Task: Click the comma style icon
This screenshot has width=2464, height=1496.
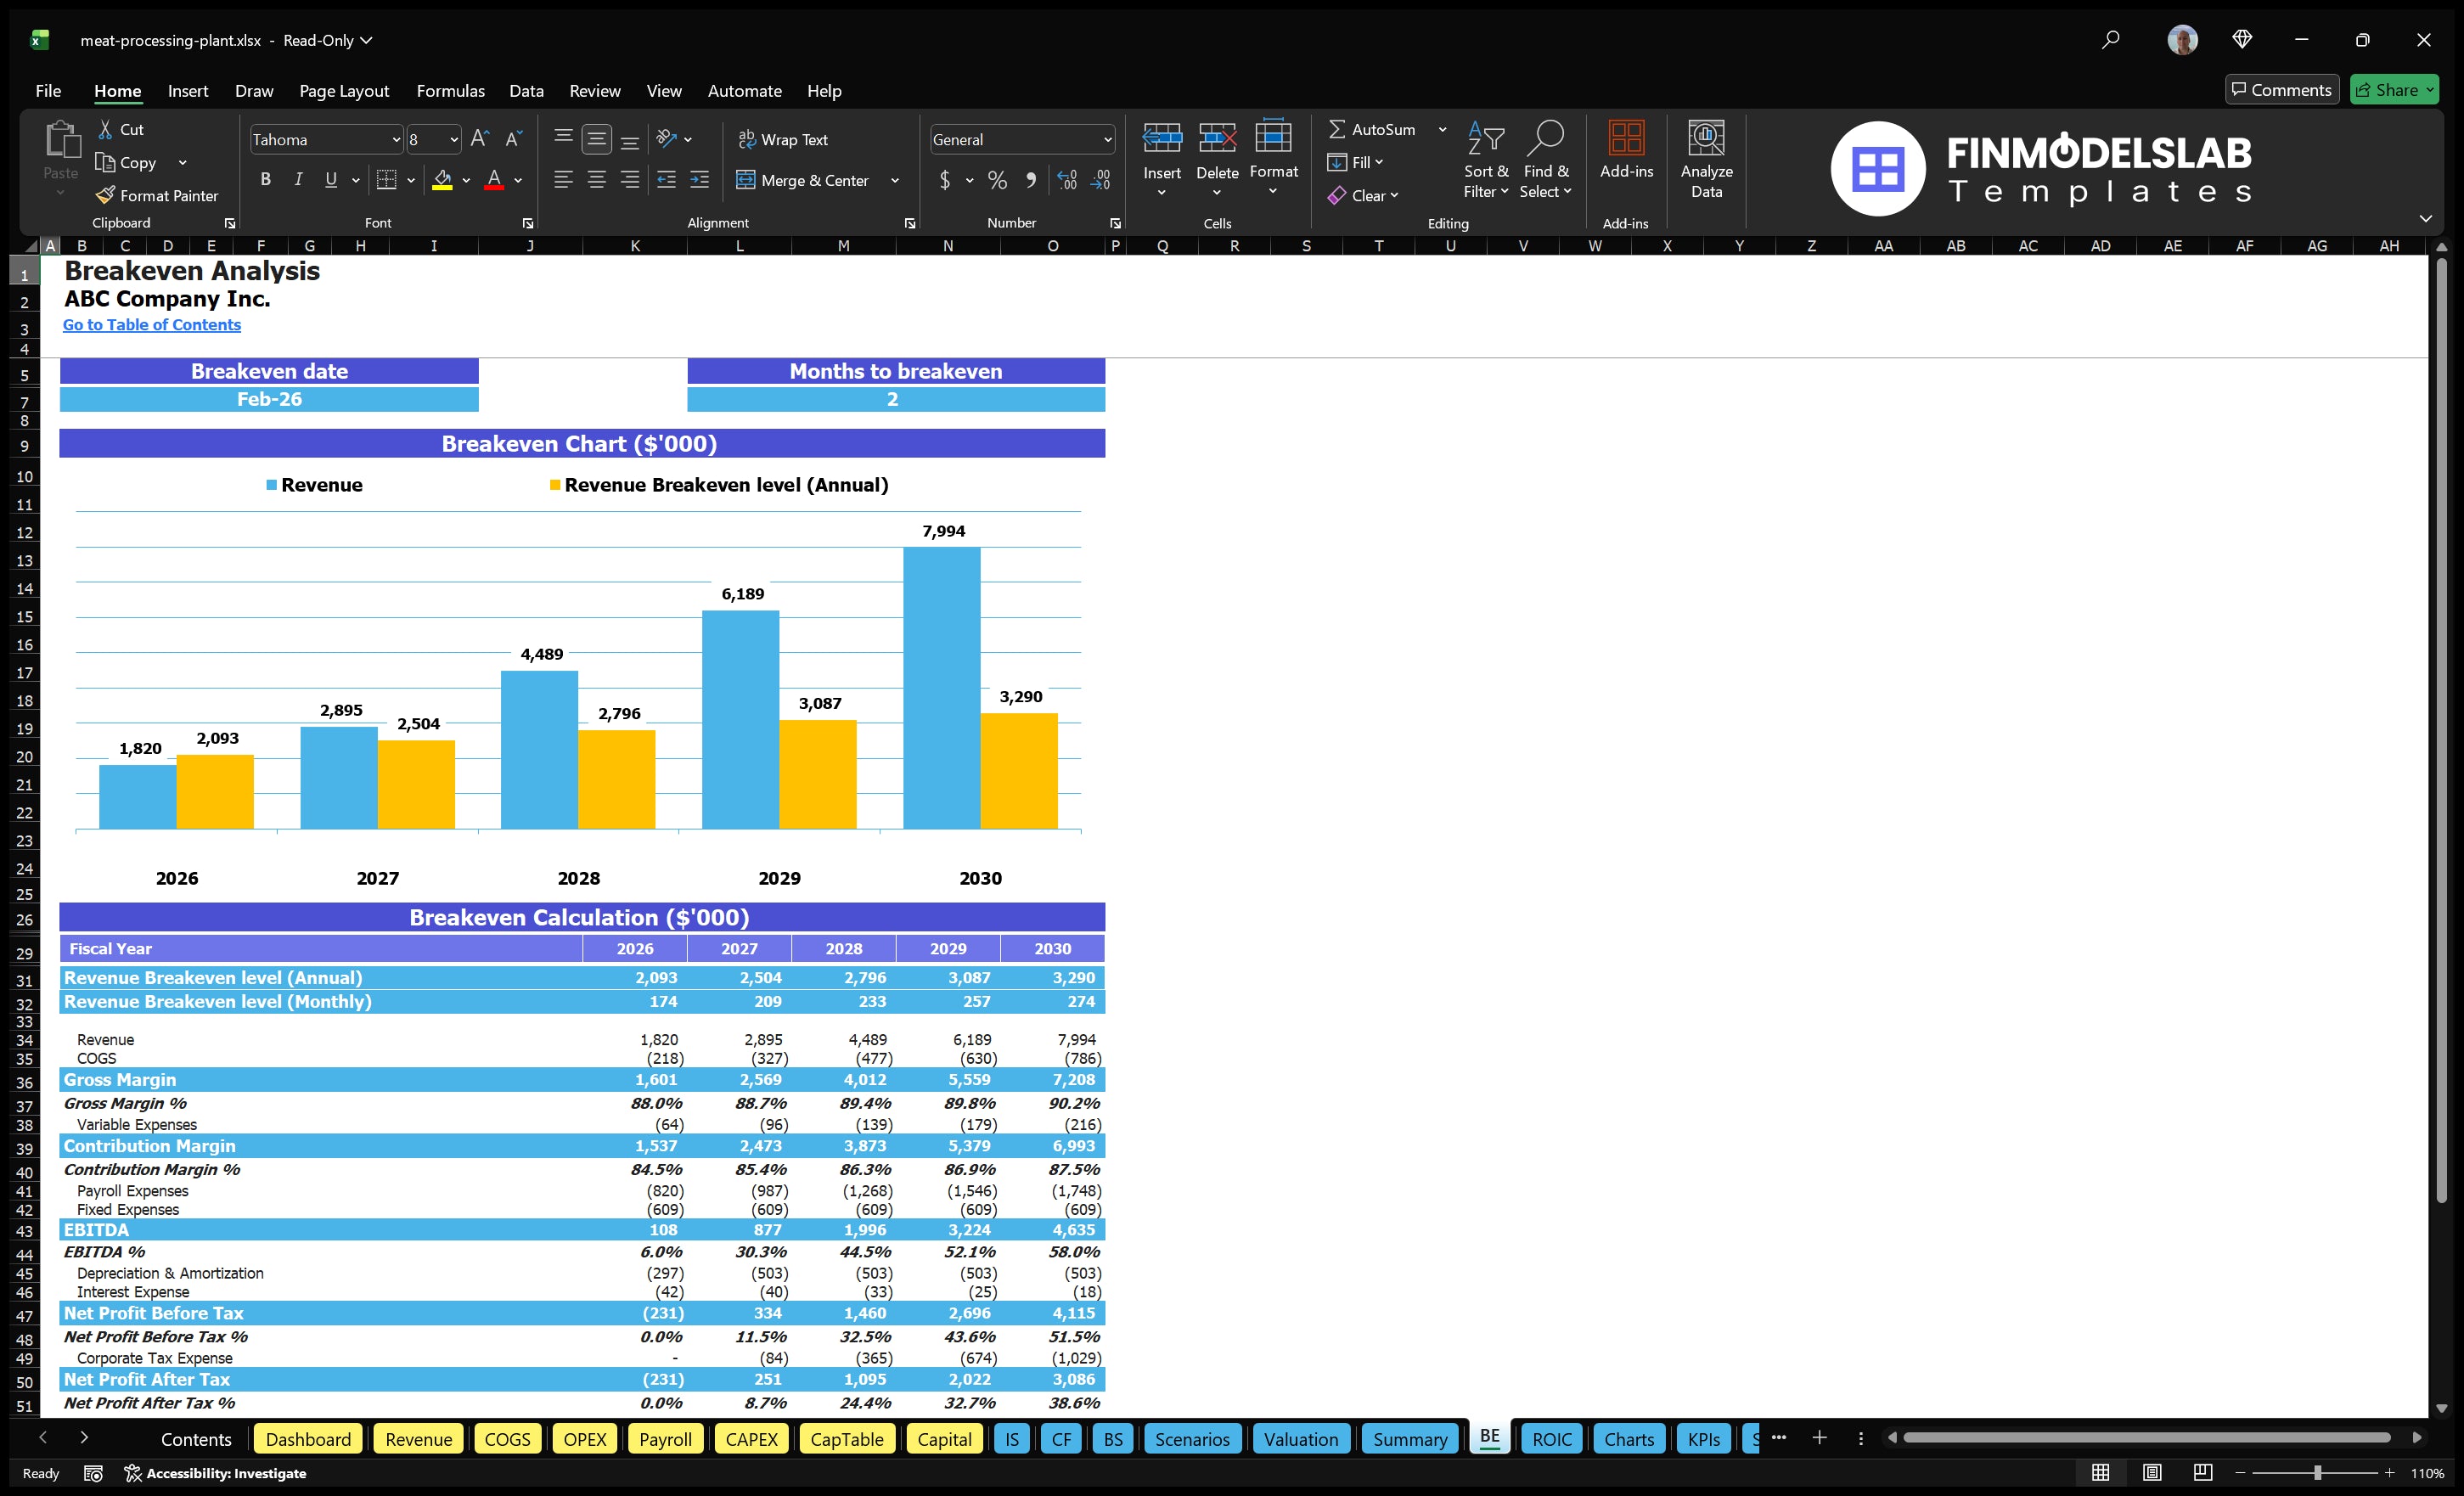Action: click(1031, 180)
